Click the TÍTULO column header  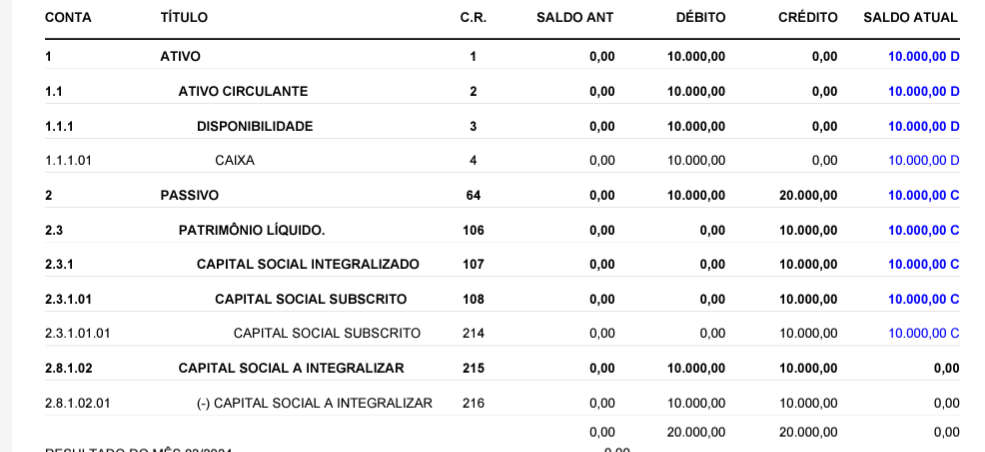click(x=184, y=18)
